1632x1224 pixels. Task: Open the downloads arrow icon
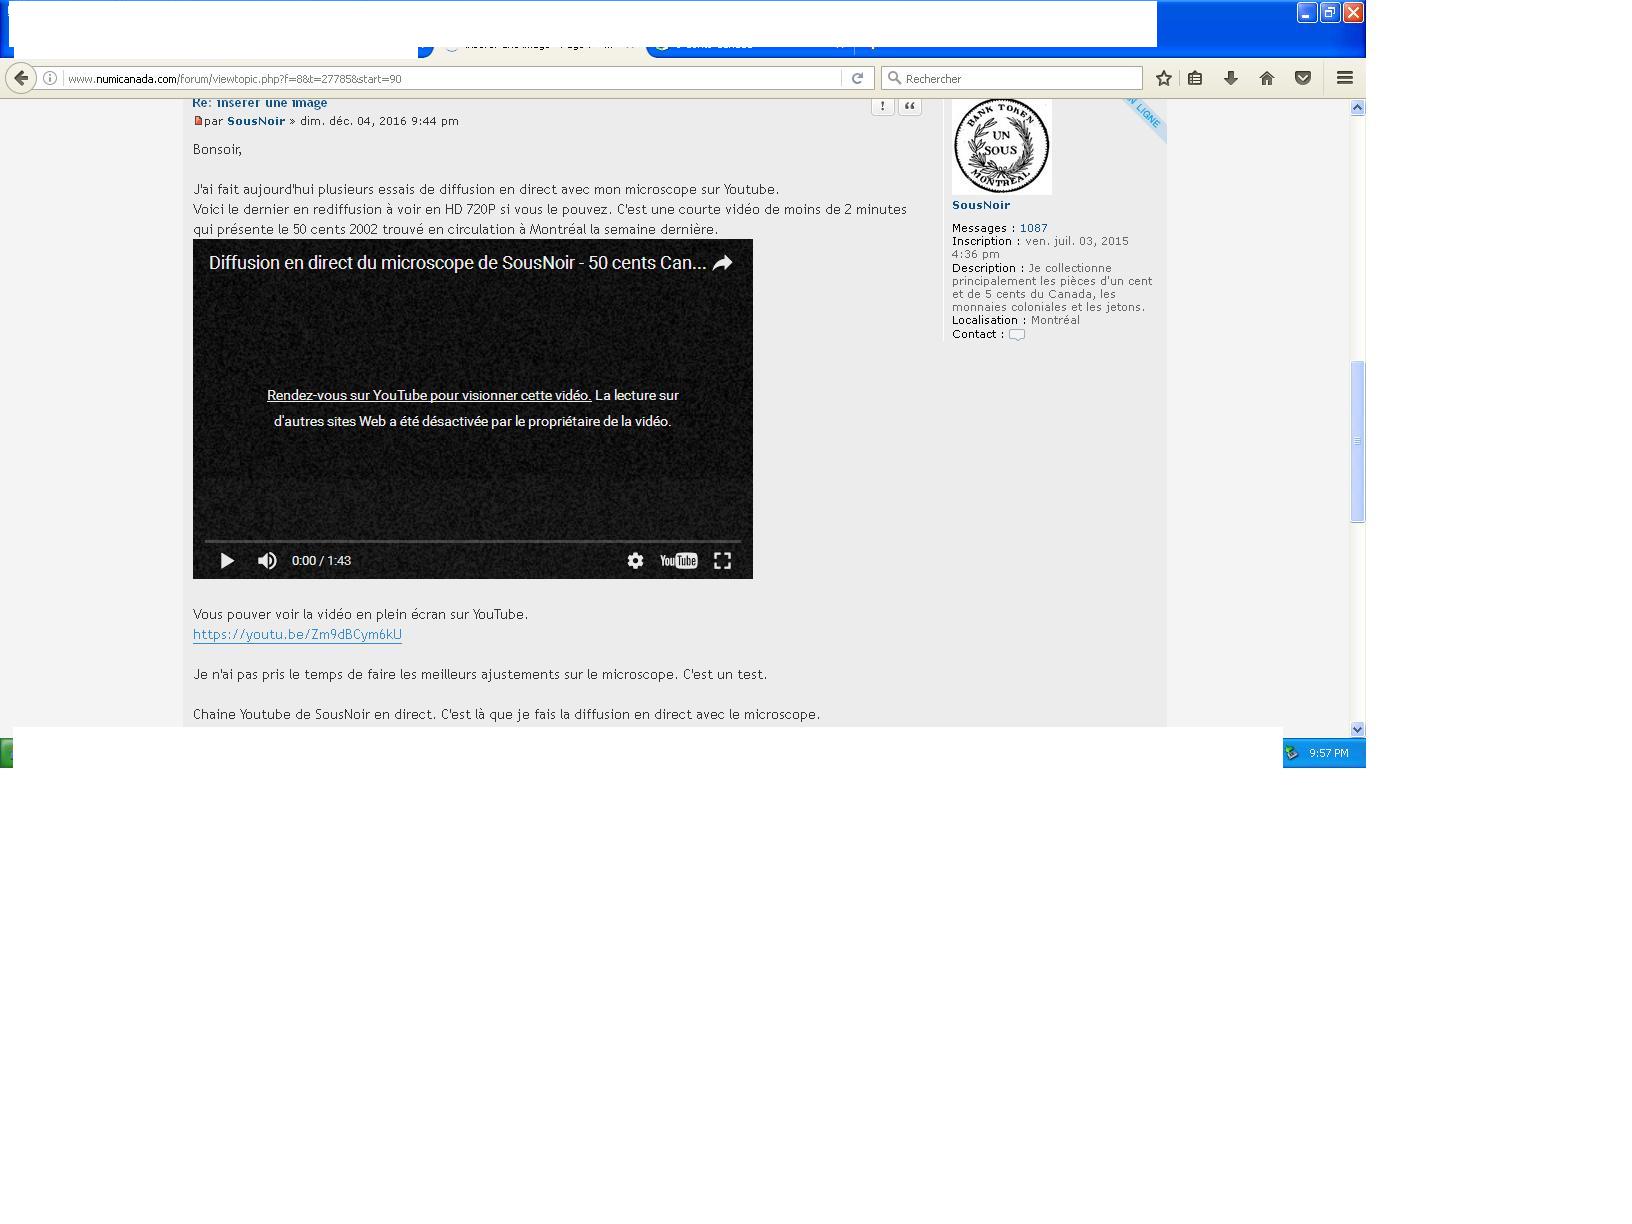click(x=1231, y=78)
